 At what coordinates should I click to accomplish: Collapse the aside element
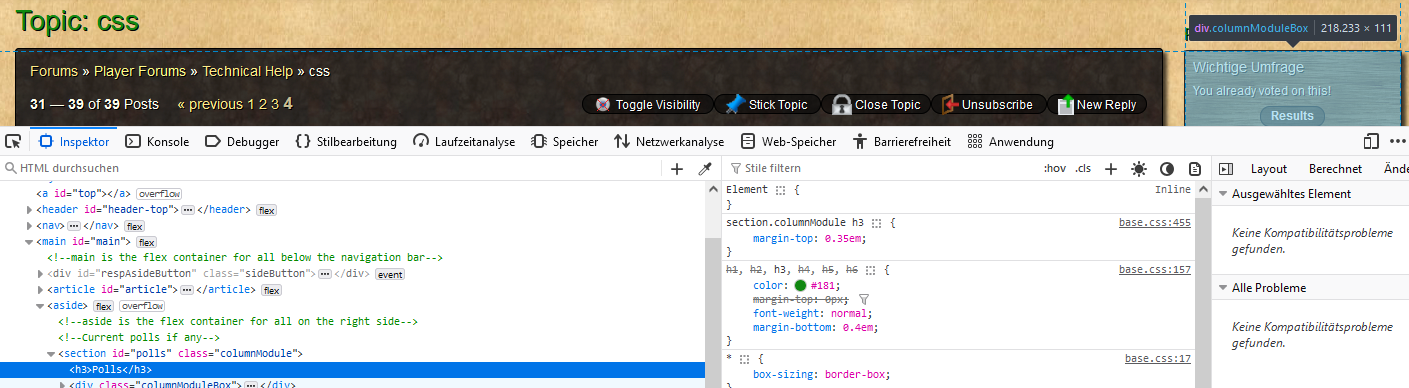point(40,305)
